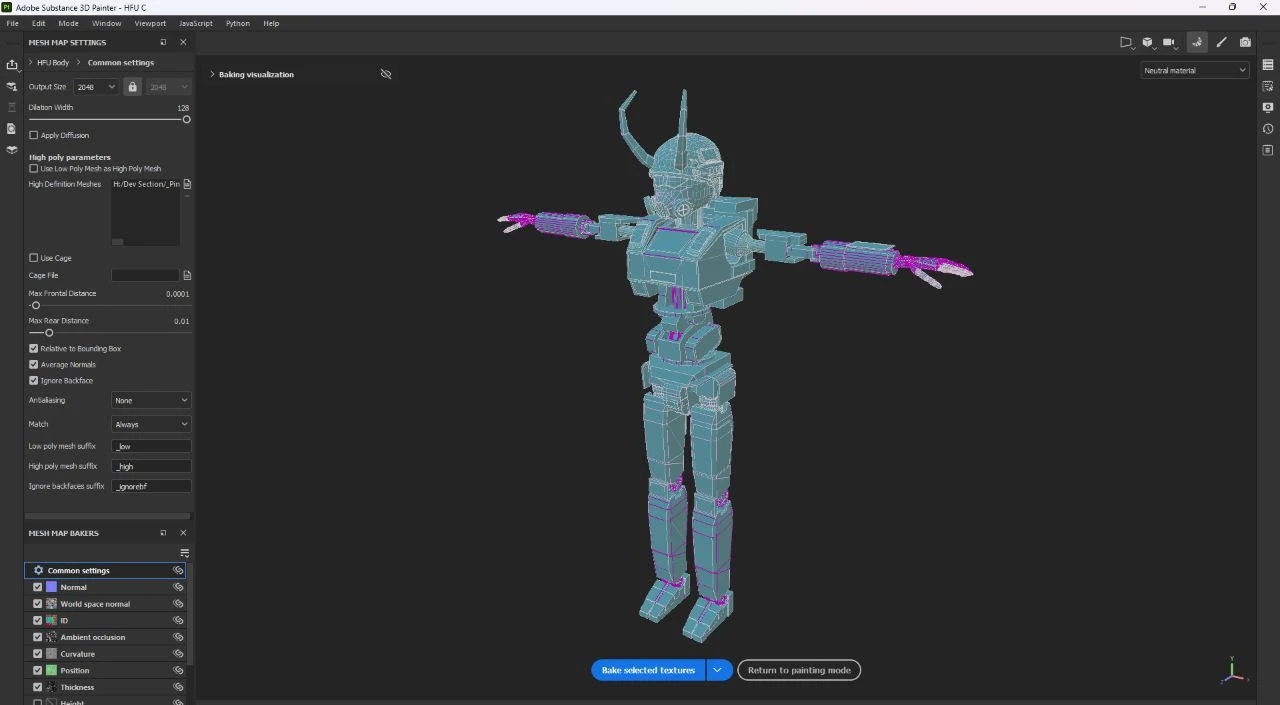Screen dimensions: 1280x705
Task: Hide the baking visualization with eye icon
Action: (386, 74)
